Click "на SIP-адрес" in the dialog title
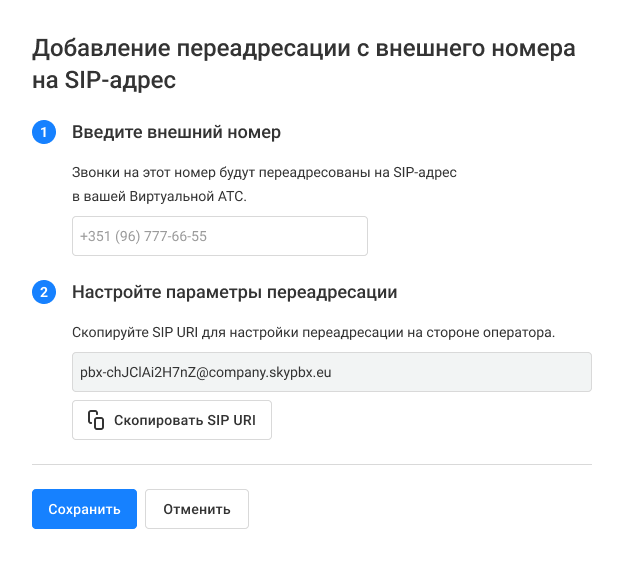The height and width of the screenshot is (561, 624). tap(104, 81)
